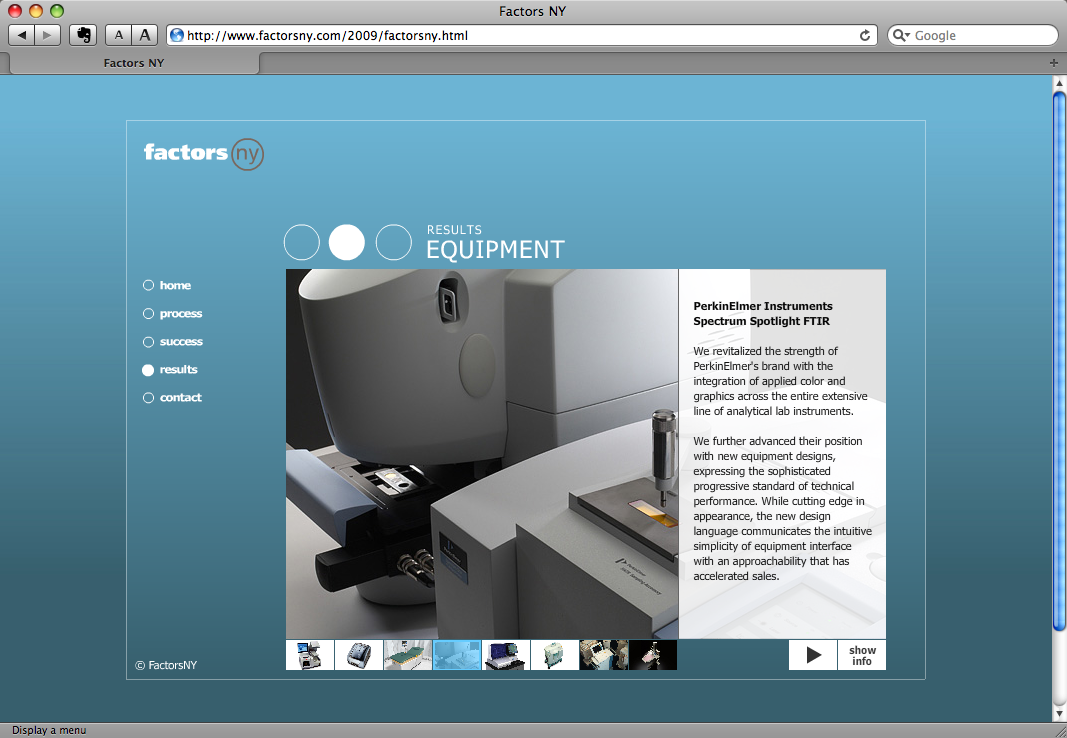Open last thumbnail with black background
This screenshot has width=1067, height=738.
[653, 655]
